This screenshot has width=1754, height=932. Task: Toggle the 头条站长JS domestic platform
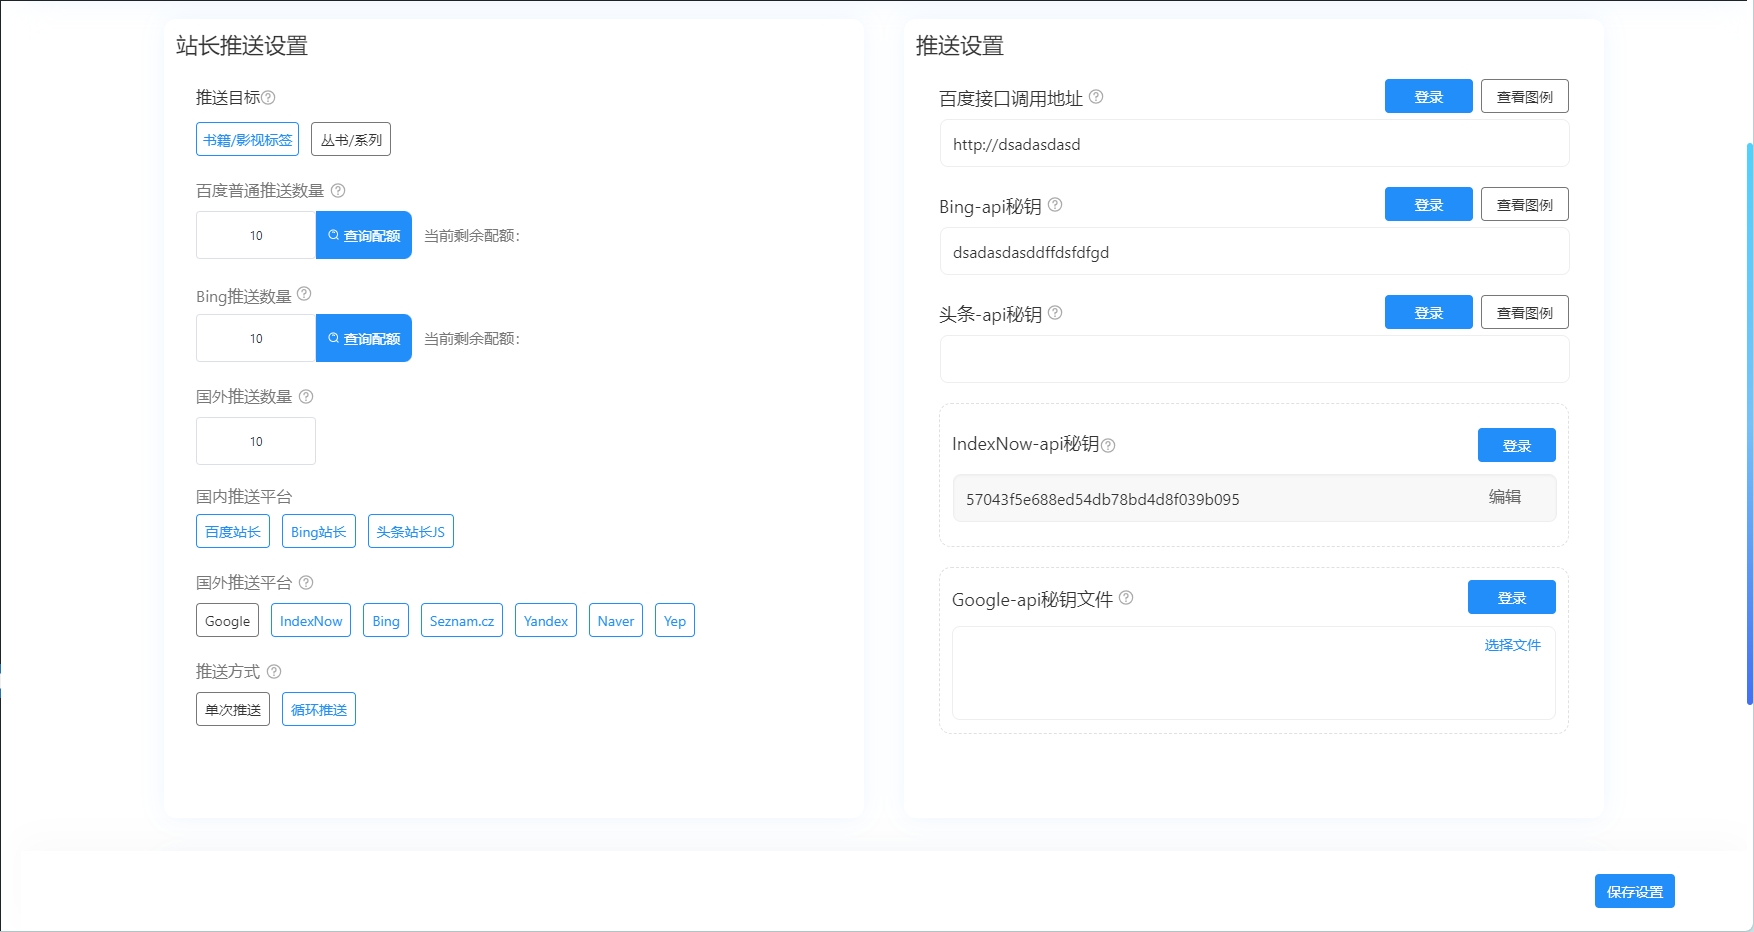click(x=411, y=531)
